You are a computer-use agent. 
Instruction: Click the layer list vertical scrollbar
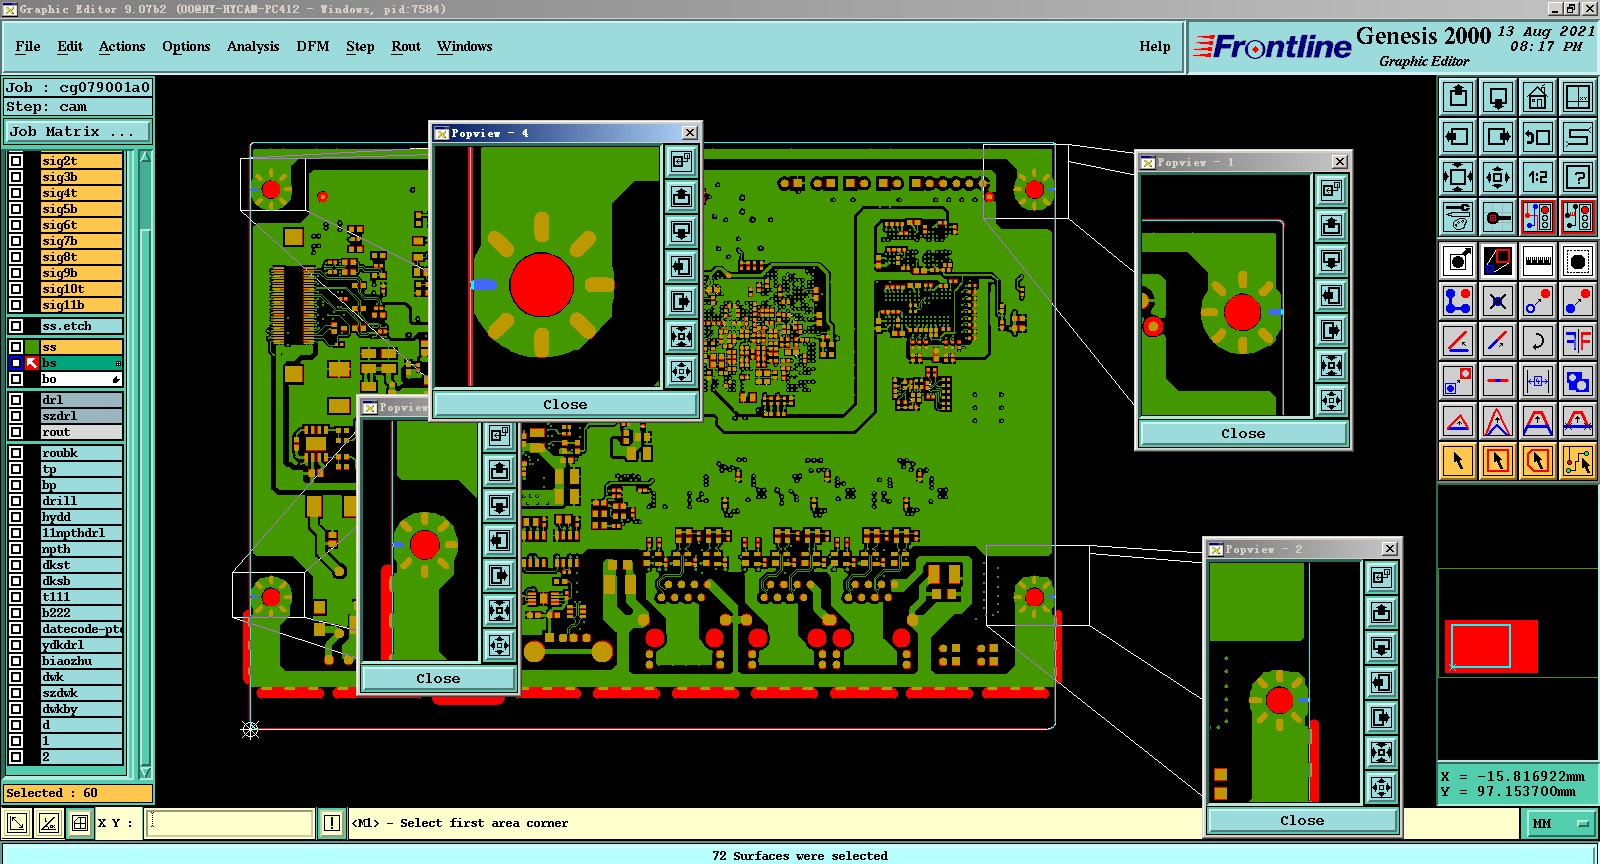point(145,465)
